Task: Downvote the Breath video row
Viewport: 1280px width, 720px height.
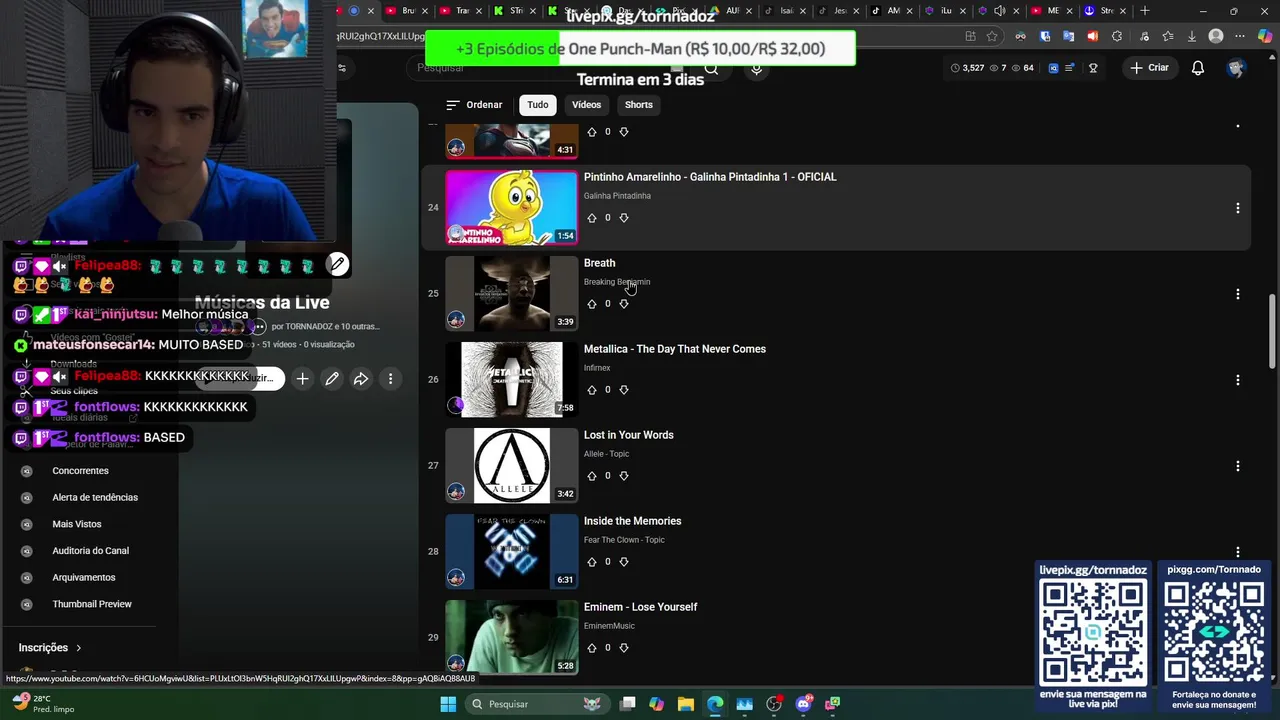Action: coord(624,304)
